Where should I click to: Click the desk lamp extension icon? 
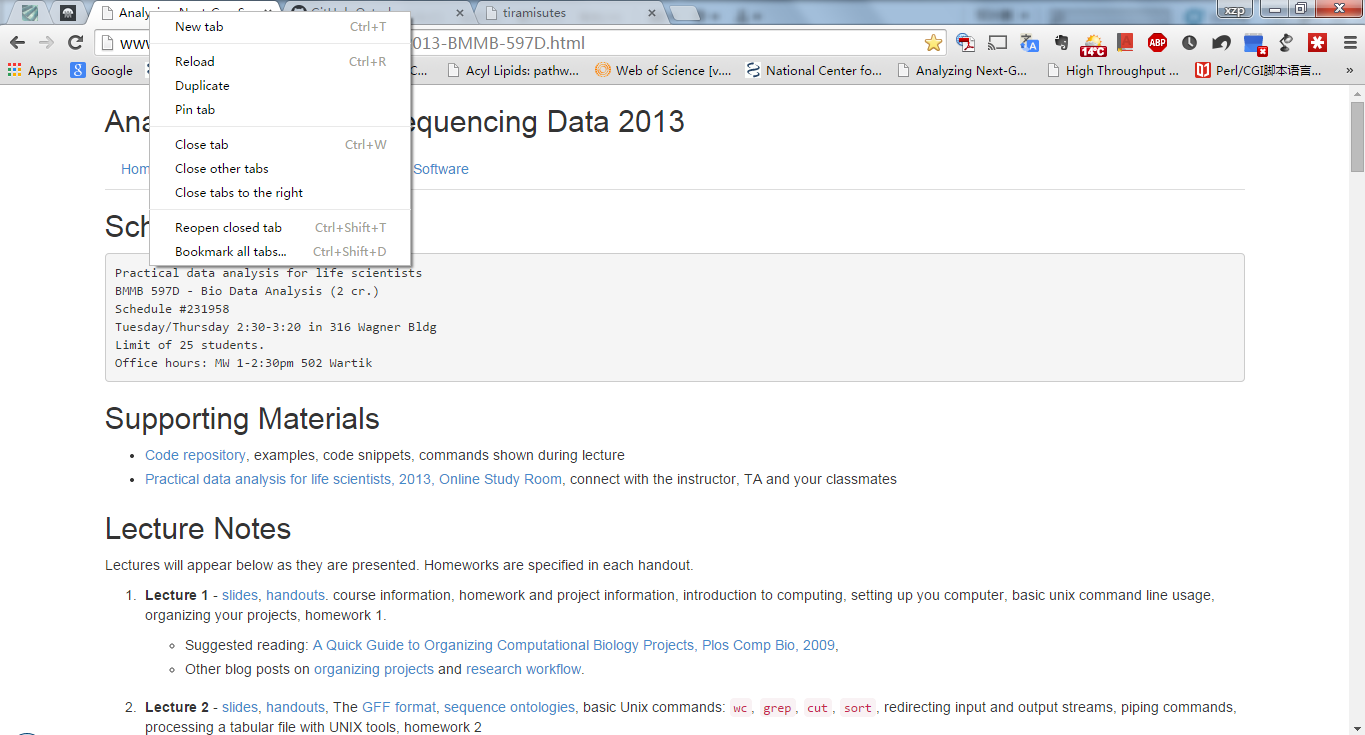[x=1286, y=42]
